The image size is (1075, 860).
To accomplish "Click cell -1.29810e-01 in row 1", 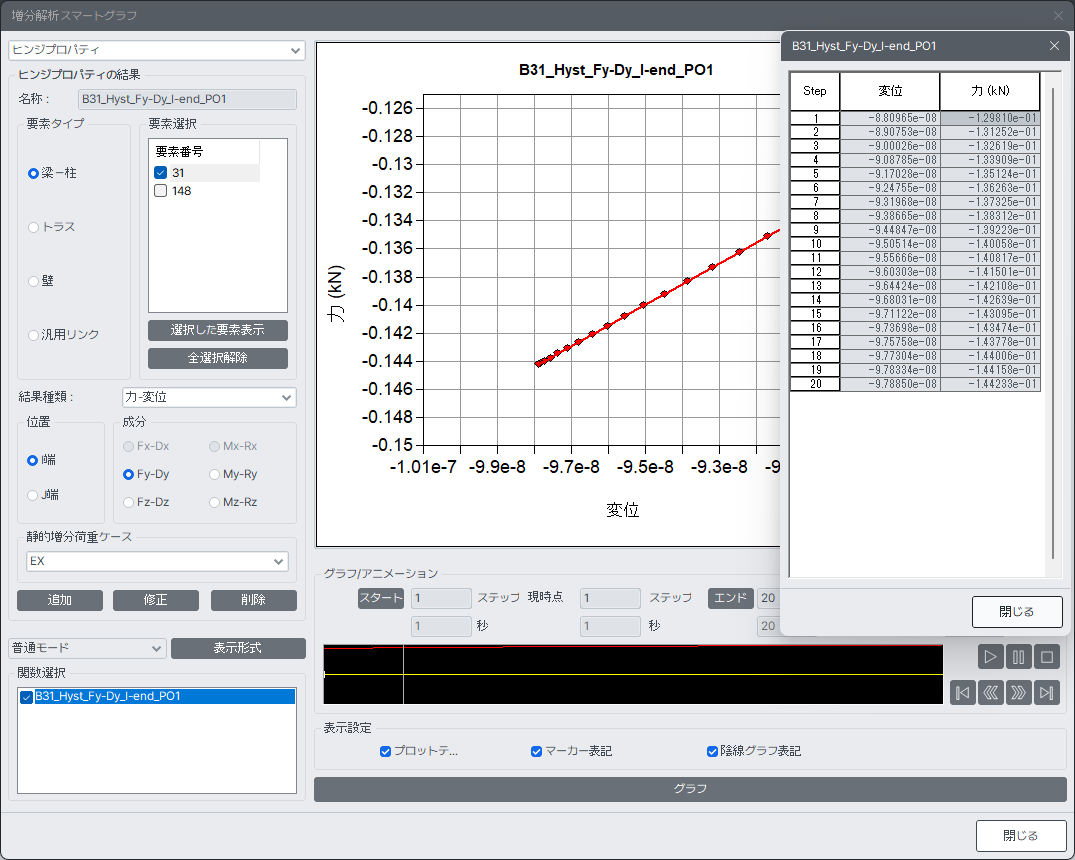I will click(990, 118).
